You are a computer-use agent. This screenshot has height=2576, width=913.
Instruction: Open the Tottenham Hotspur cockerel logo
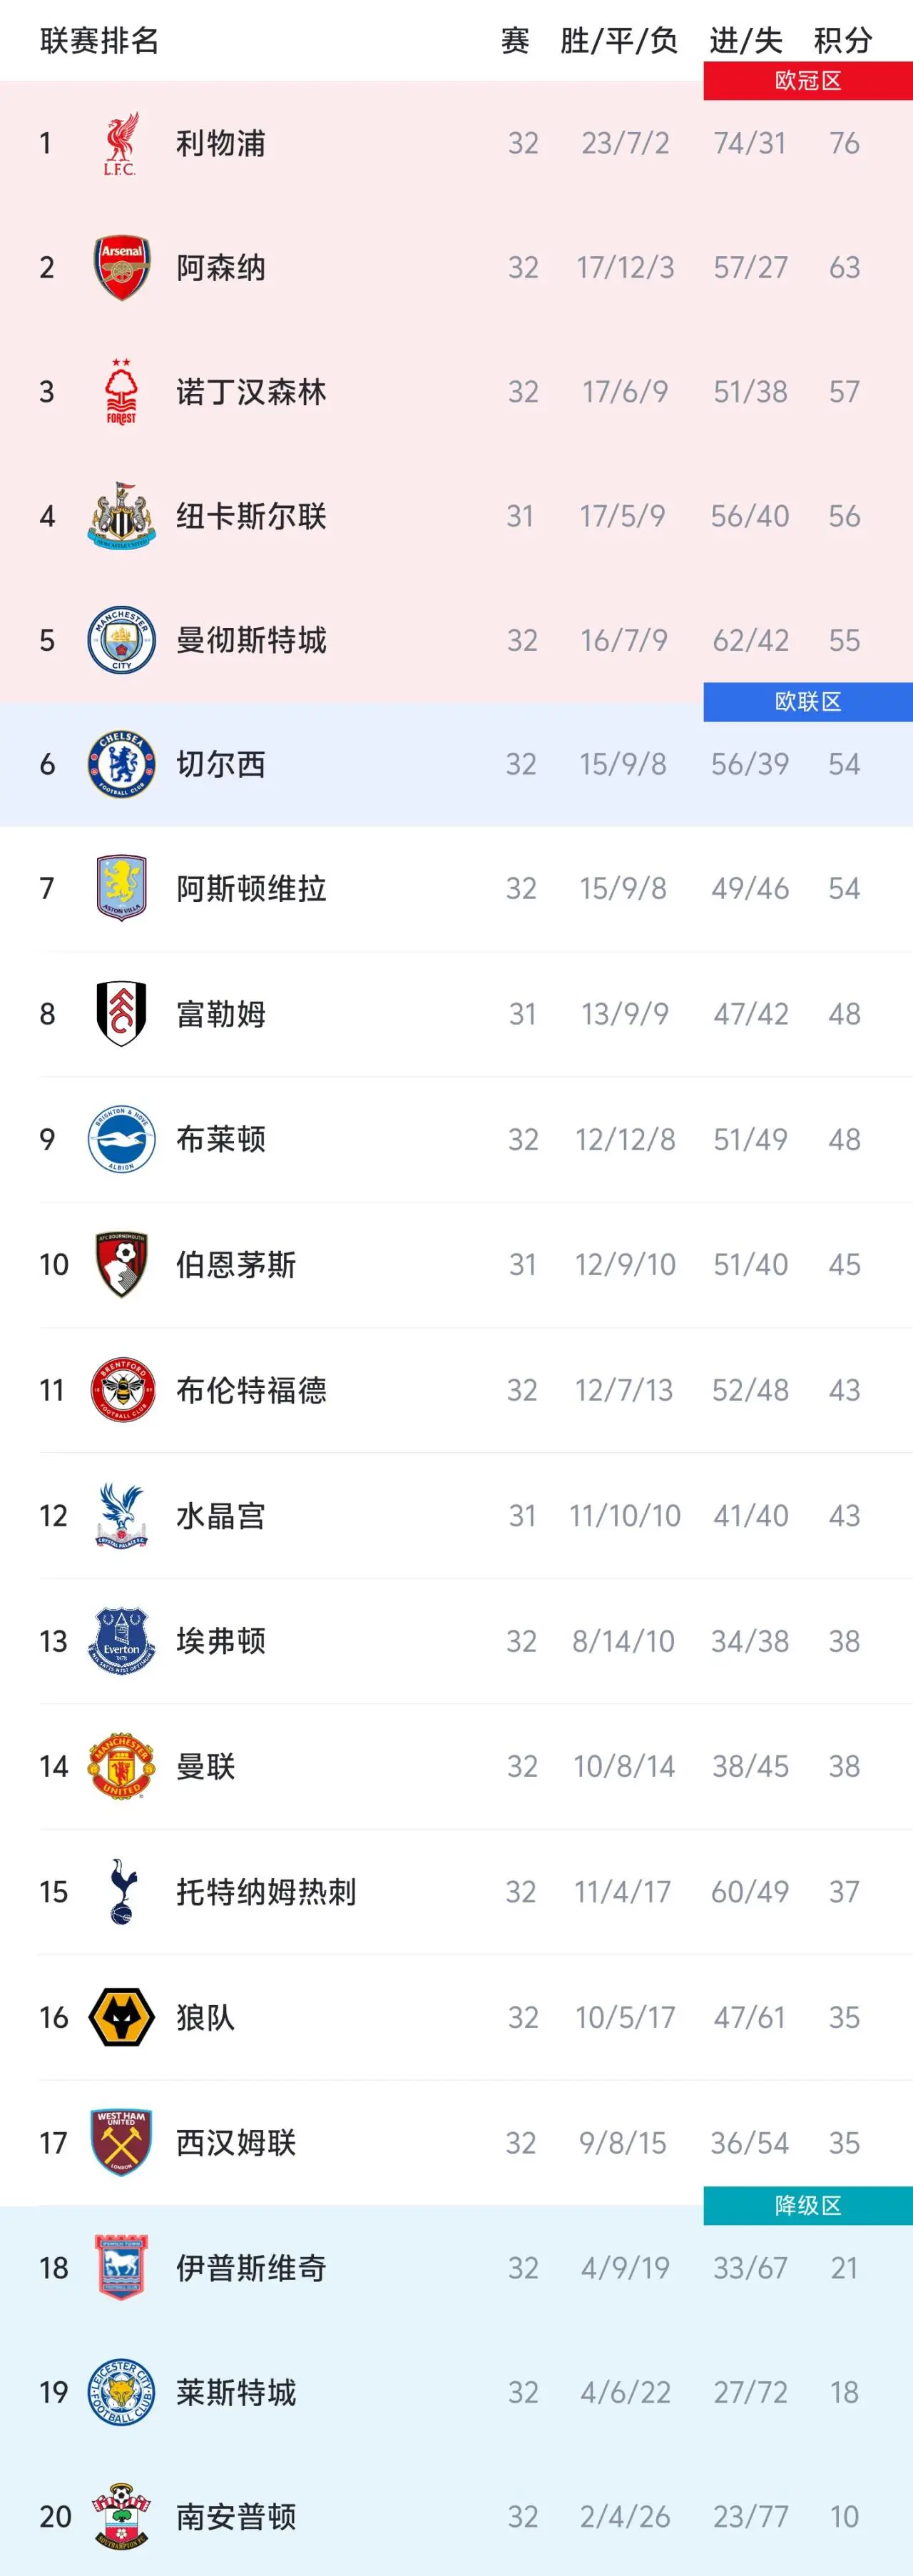[x=121, y=1891]
